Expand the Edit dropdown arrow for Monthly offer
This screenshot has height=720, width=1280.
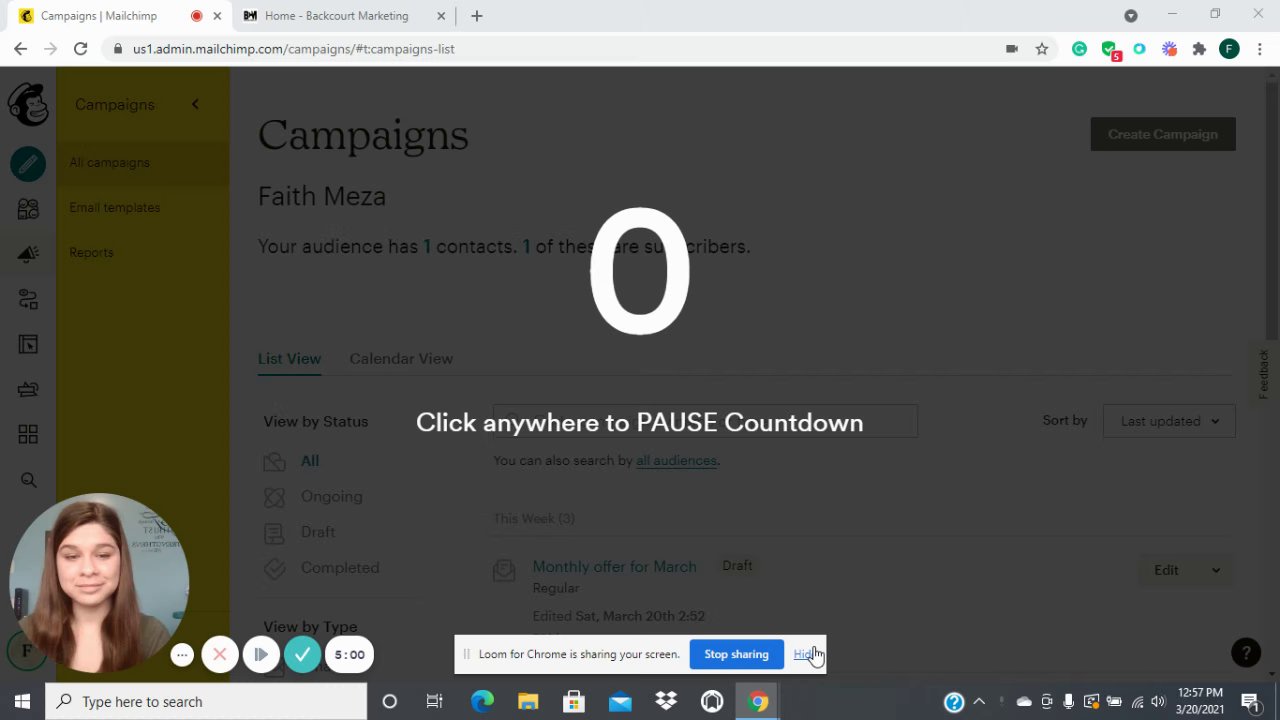(1216, 570)
